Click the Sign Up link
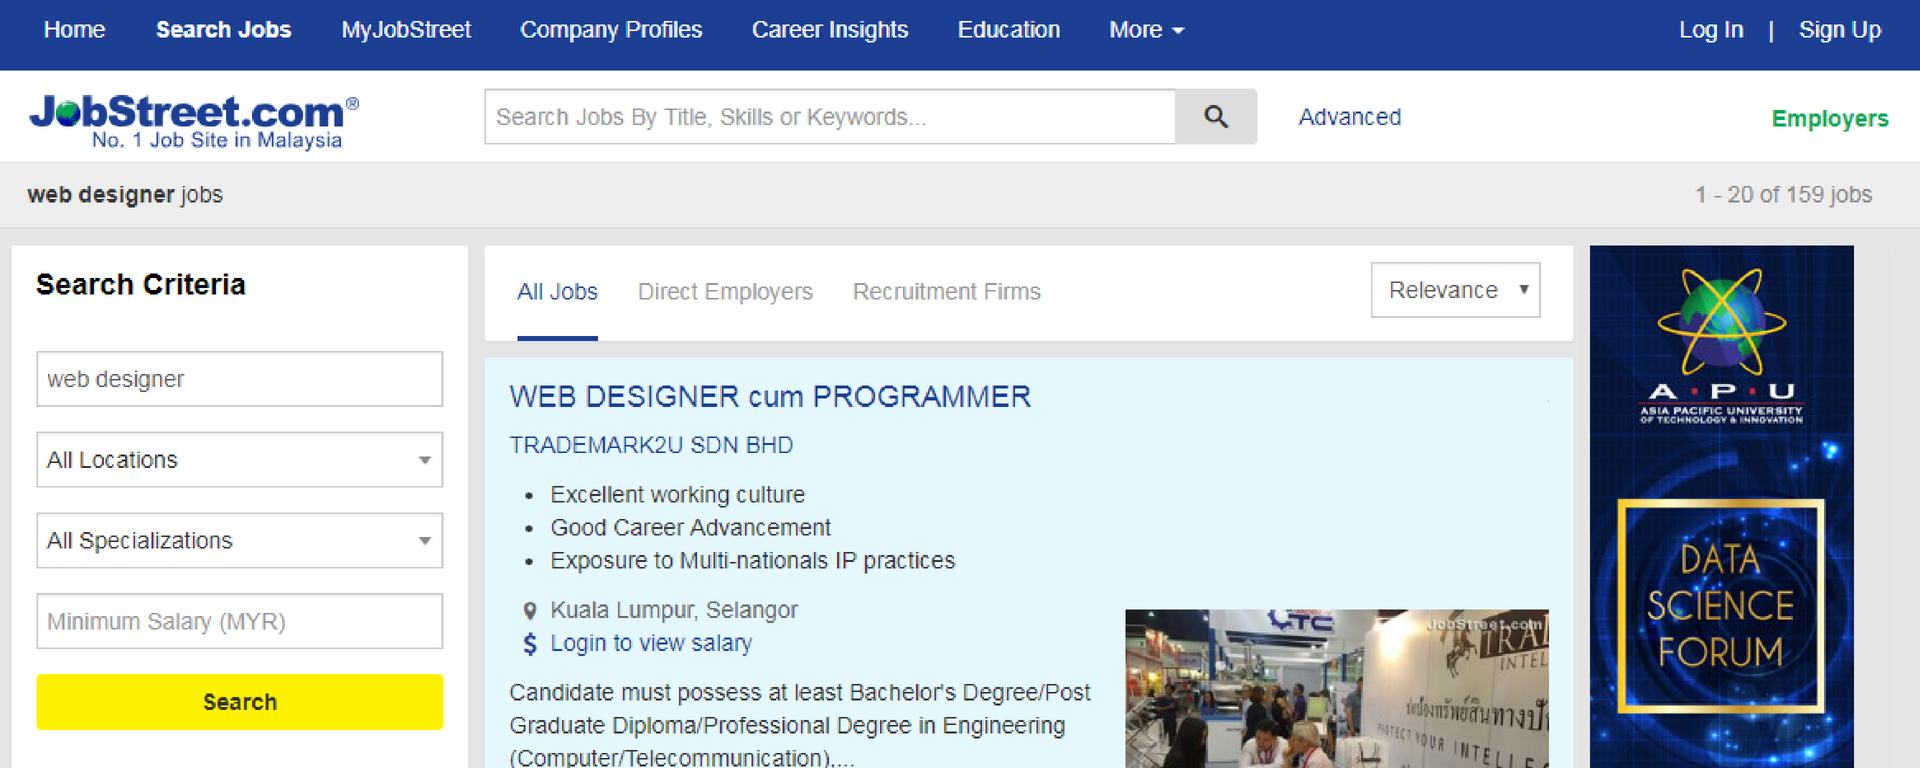 1840,30
